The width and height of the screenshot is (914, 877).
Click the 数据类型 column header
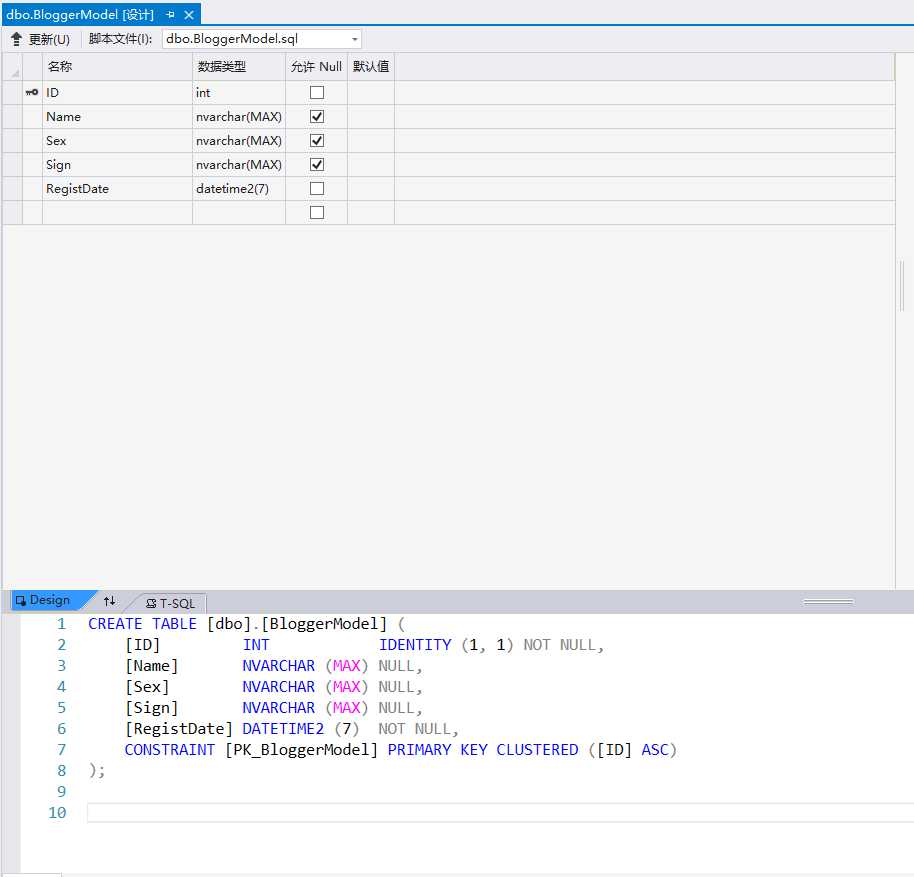pos(239,66)
